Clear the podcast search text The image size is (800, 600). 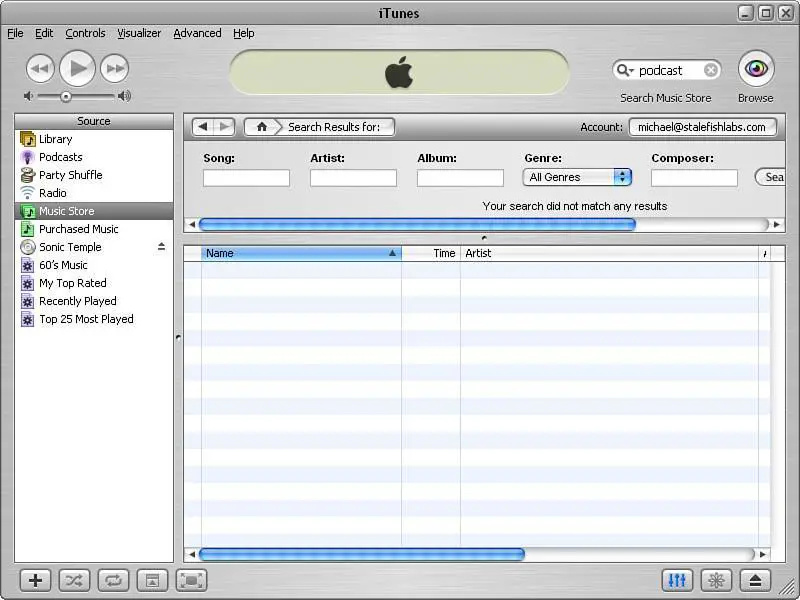711,70
